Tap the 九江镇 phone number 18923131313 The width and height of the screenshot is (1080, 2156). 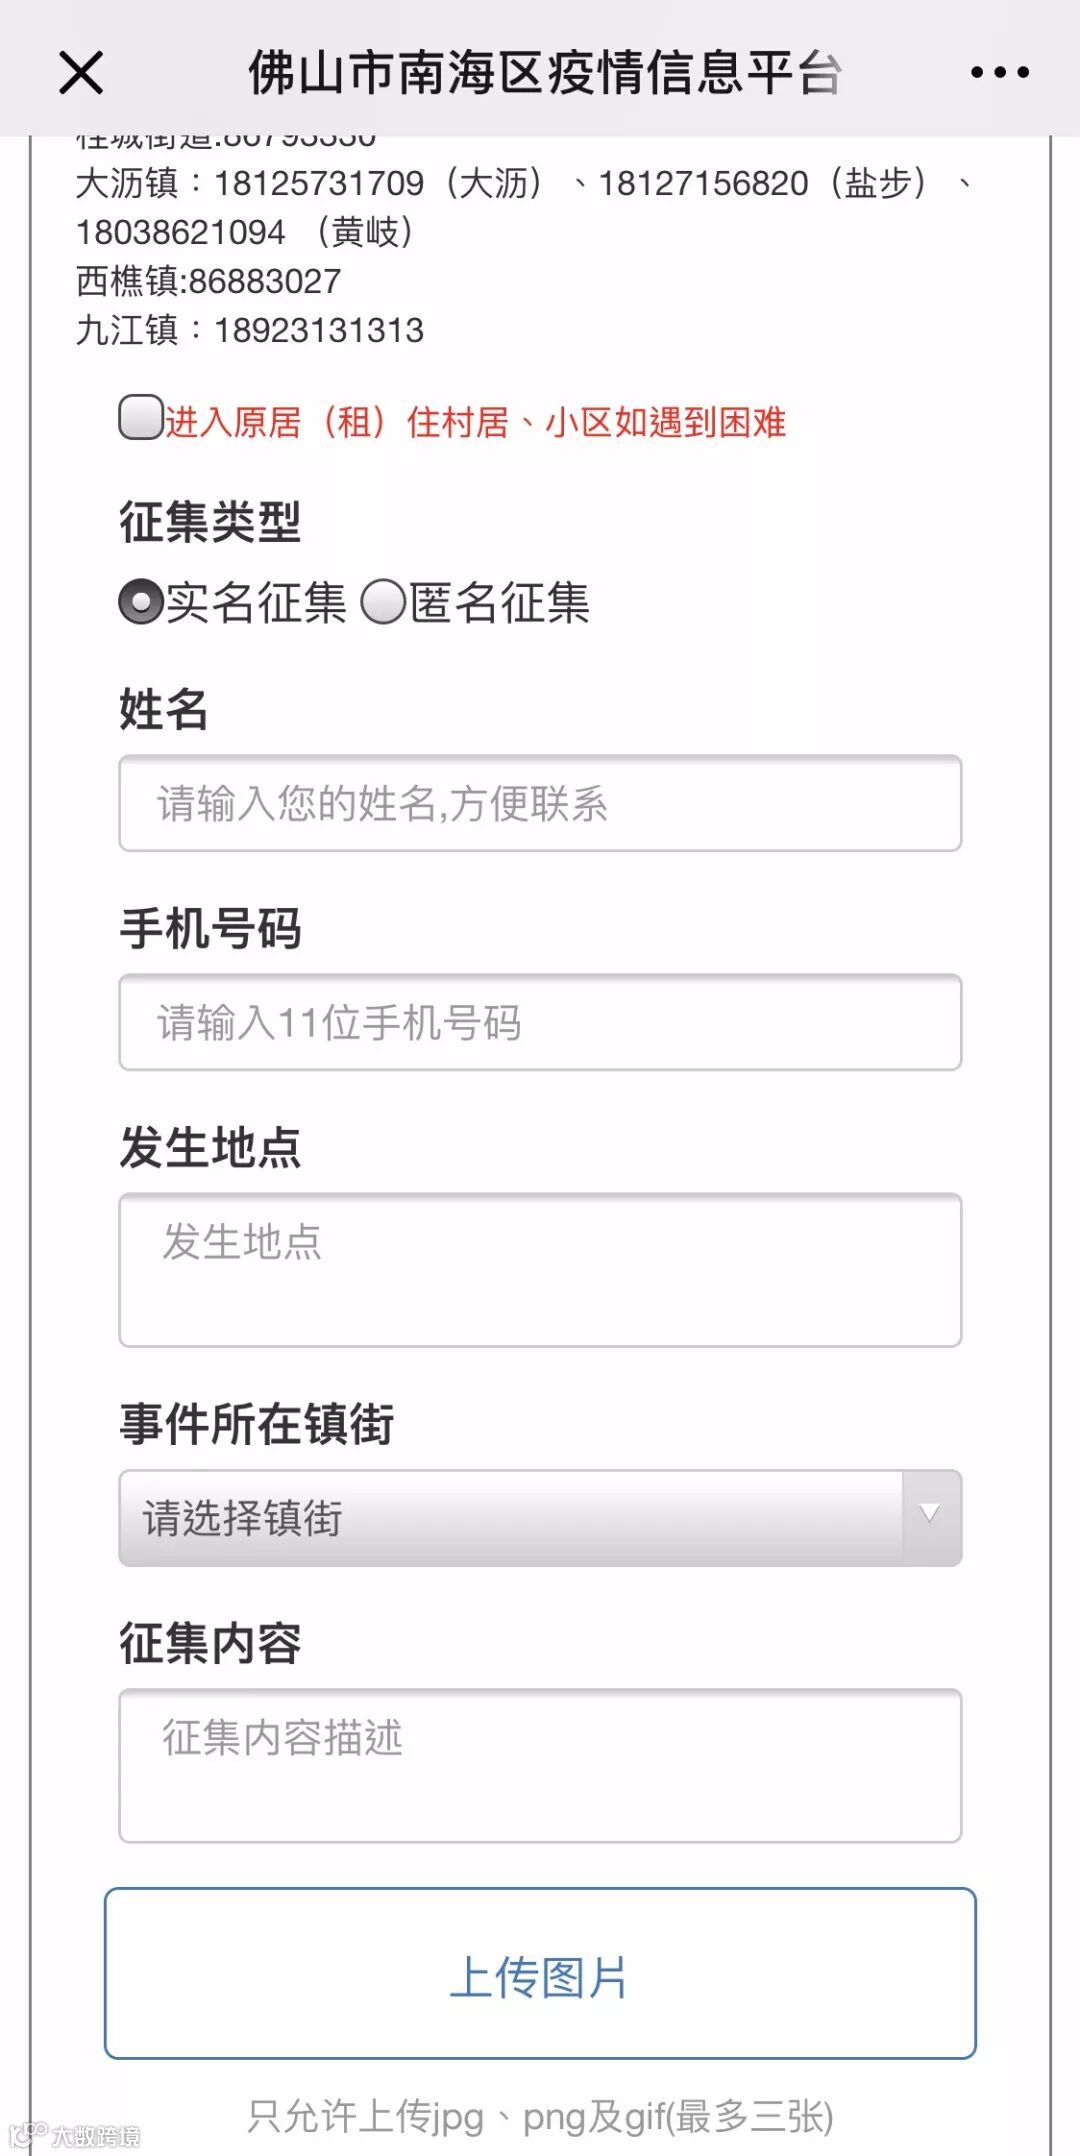click(x=319, y=331)
